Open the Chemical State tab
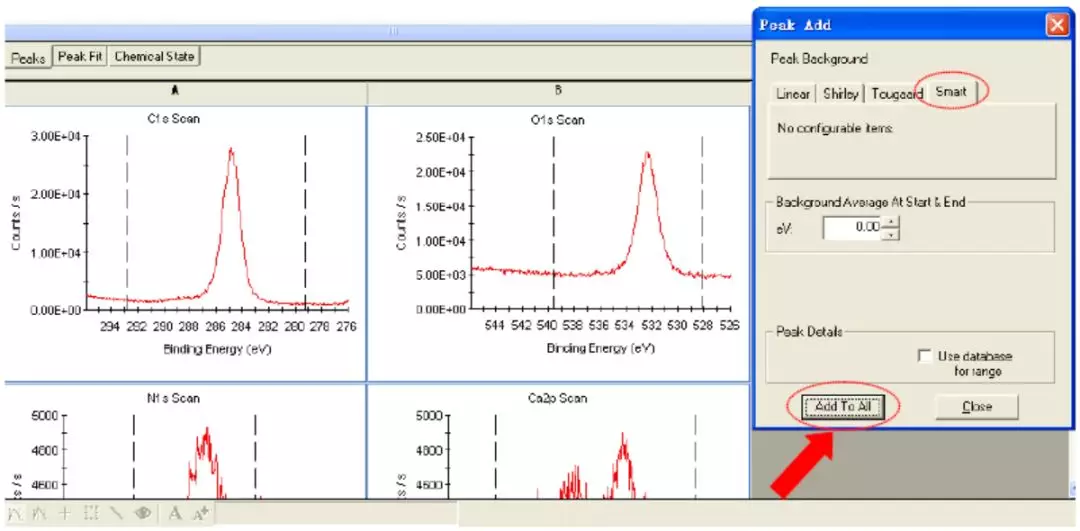Screen dimensions: 1080x531 (154, 57)
